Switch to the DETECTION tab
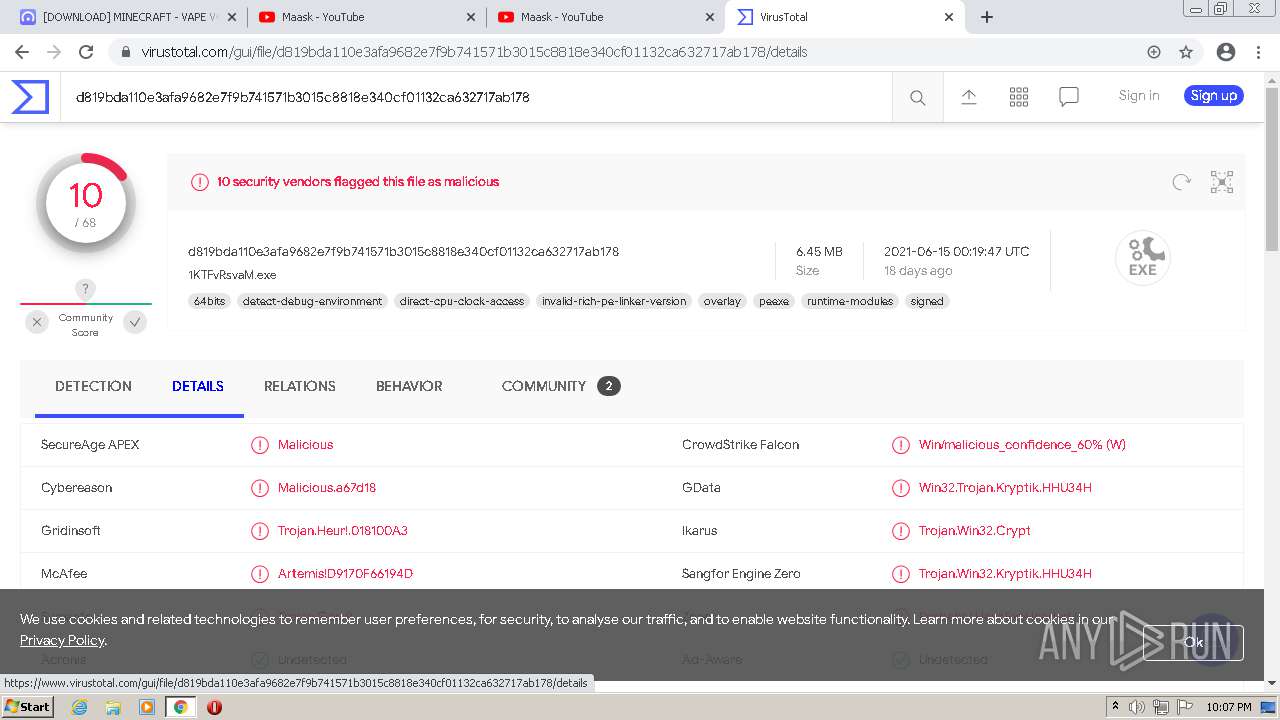 tap(93, 386)
